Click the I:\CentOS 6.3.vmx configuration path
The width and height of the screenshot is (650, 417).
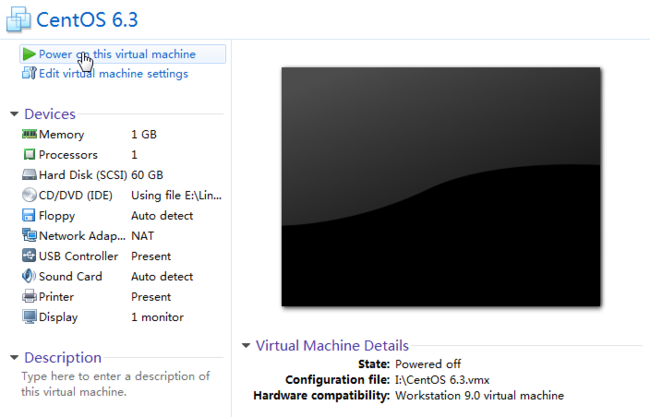(442, 380)
